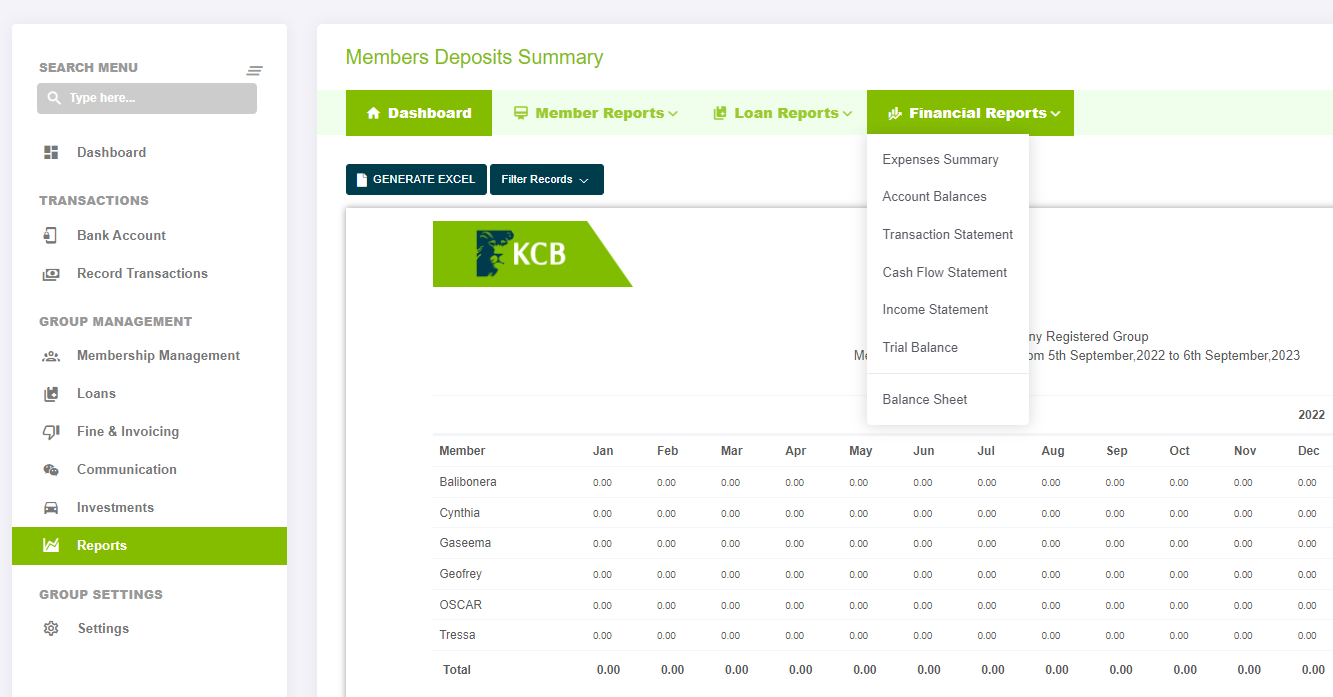Click the OSCAR member row name

[x=460, y=605]
